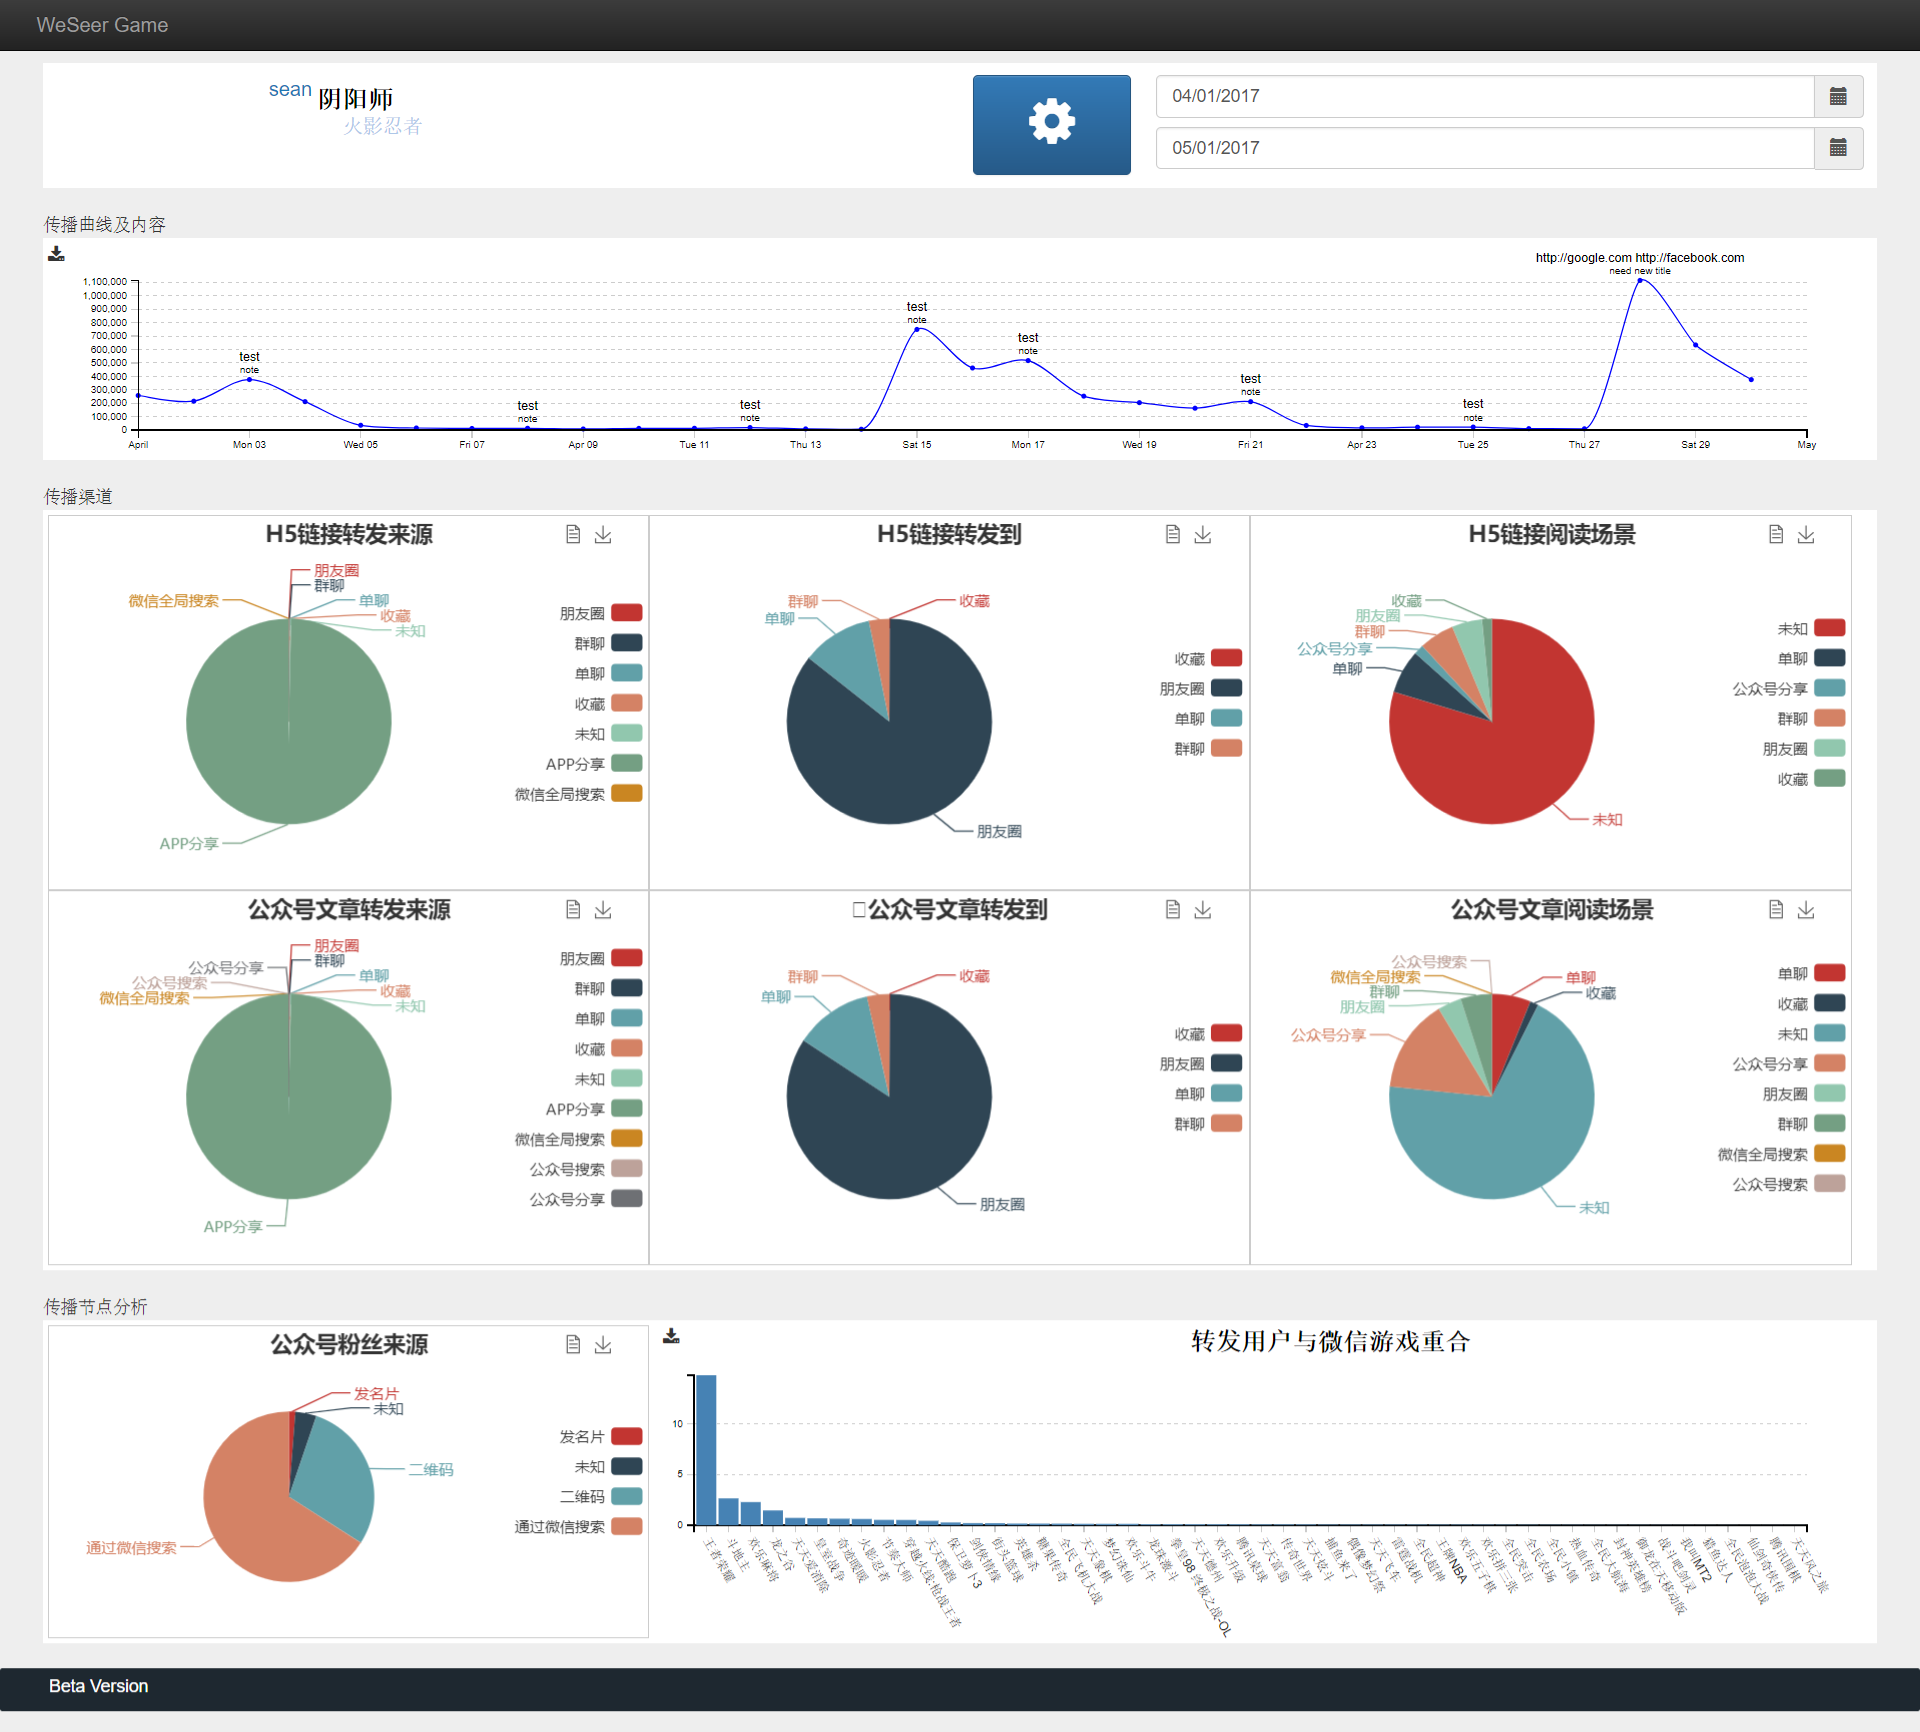
Task: Click the gear settings button
Action: 1051,125
